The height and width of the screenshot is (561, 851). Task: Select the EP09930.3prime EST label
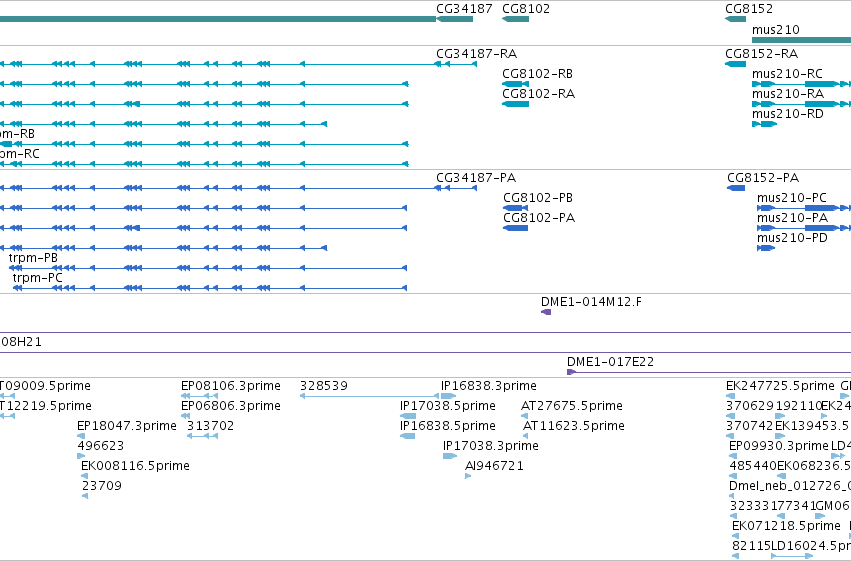tap(779, 447)
